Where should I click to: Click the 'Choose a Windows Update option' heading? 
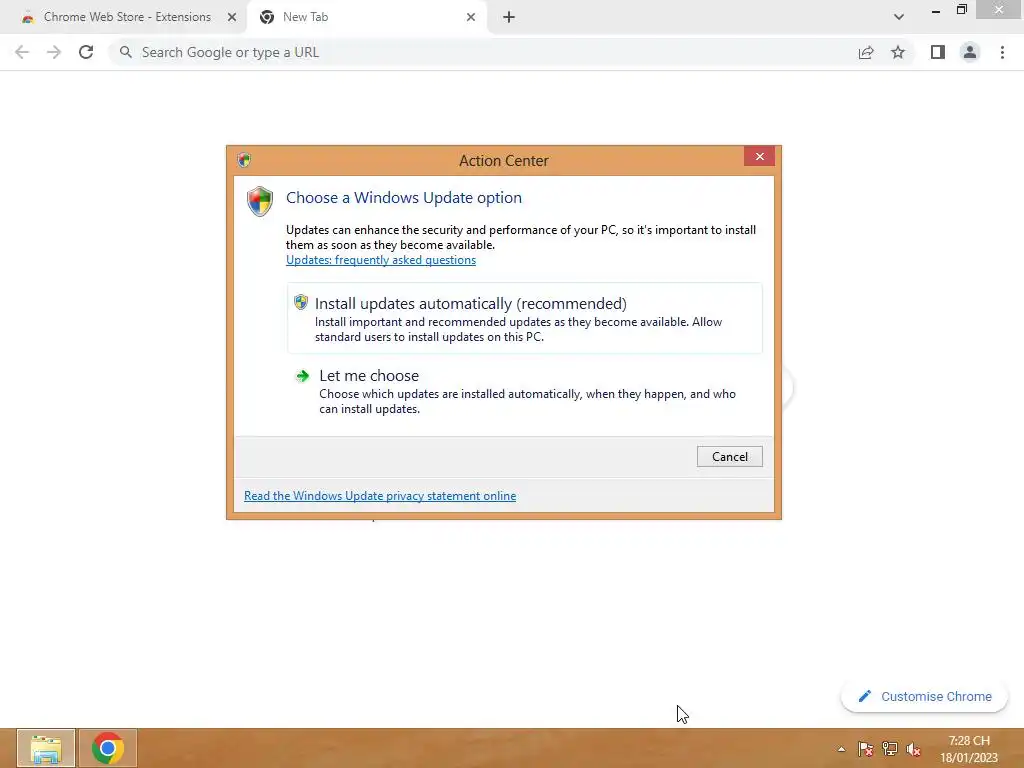pyautogui.click(x=404, y=198)
